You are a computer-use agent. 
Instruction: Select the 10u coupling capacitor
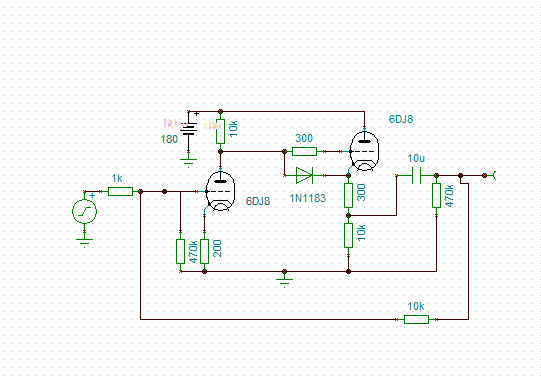[416, 175]
